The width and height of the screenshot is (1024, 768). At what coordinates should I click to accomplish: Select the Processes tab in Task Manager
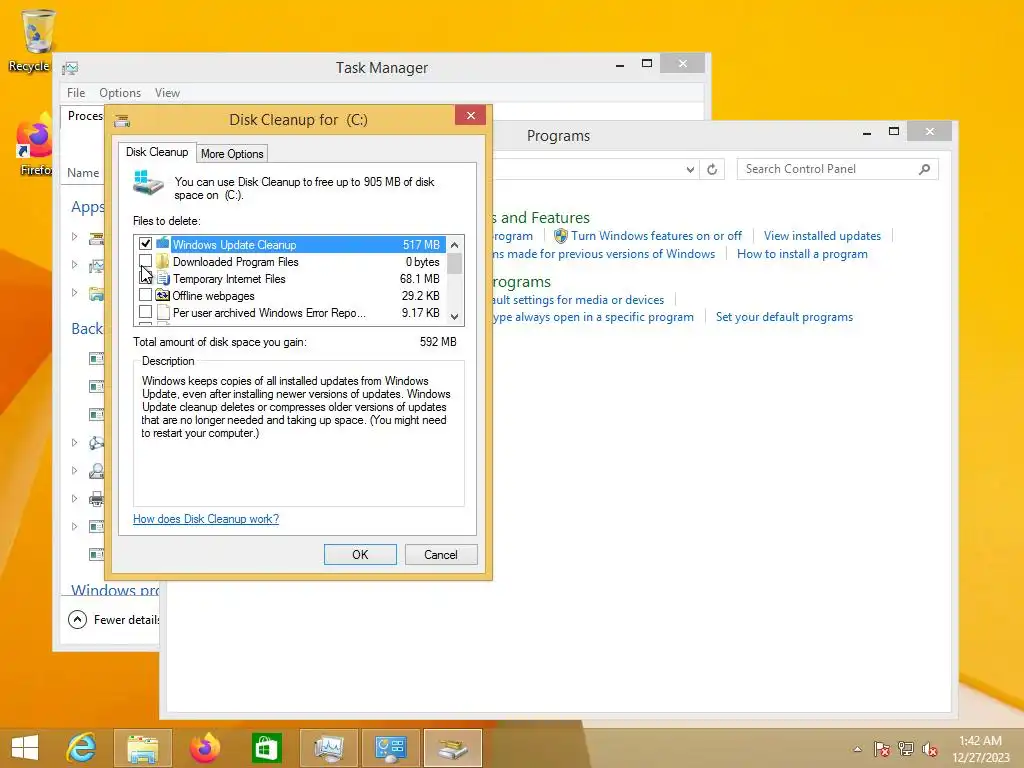[85, 116]
